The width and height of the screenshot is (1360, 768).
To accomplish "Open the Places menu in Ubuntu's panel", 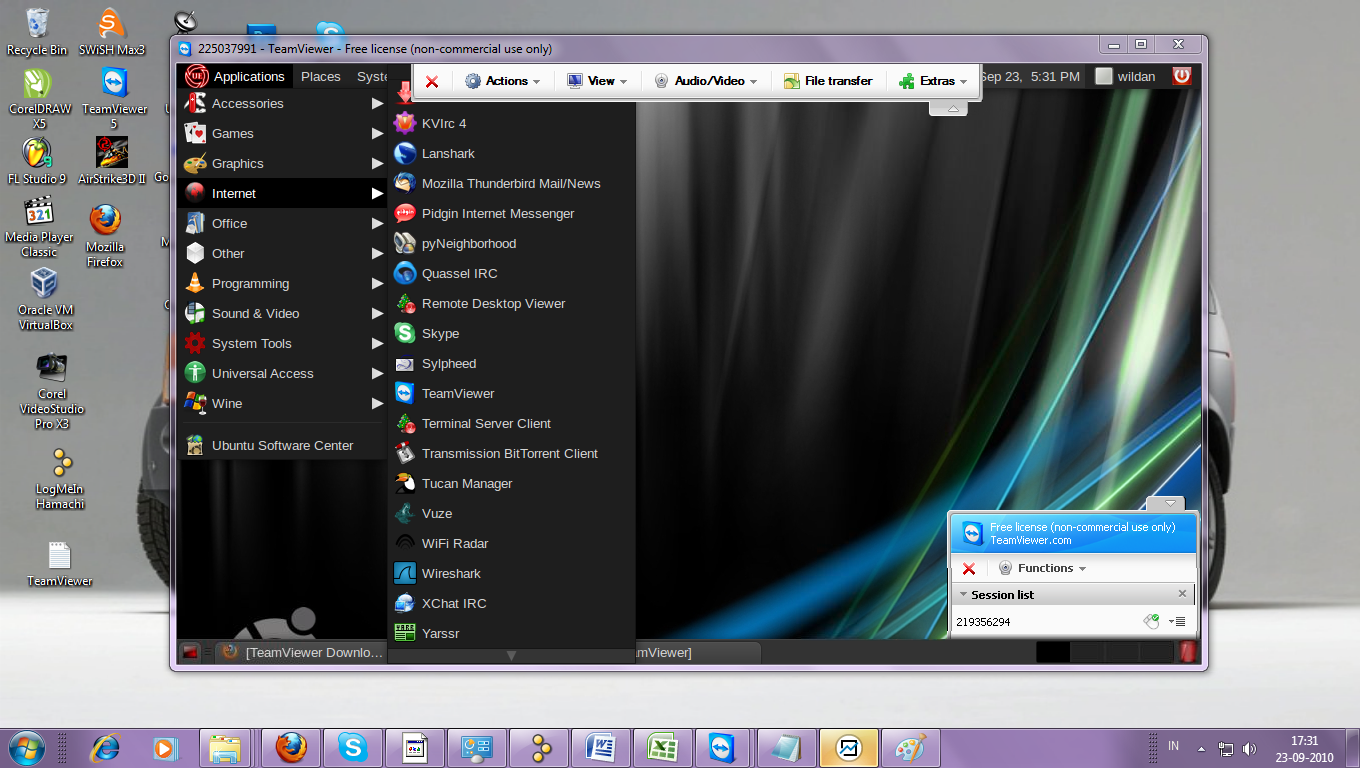I will [x=321, y=76].
